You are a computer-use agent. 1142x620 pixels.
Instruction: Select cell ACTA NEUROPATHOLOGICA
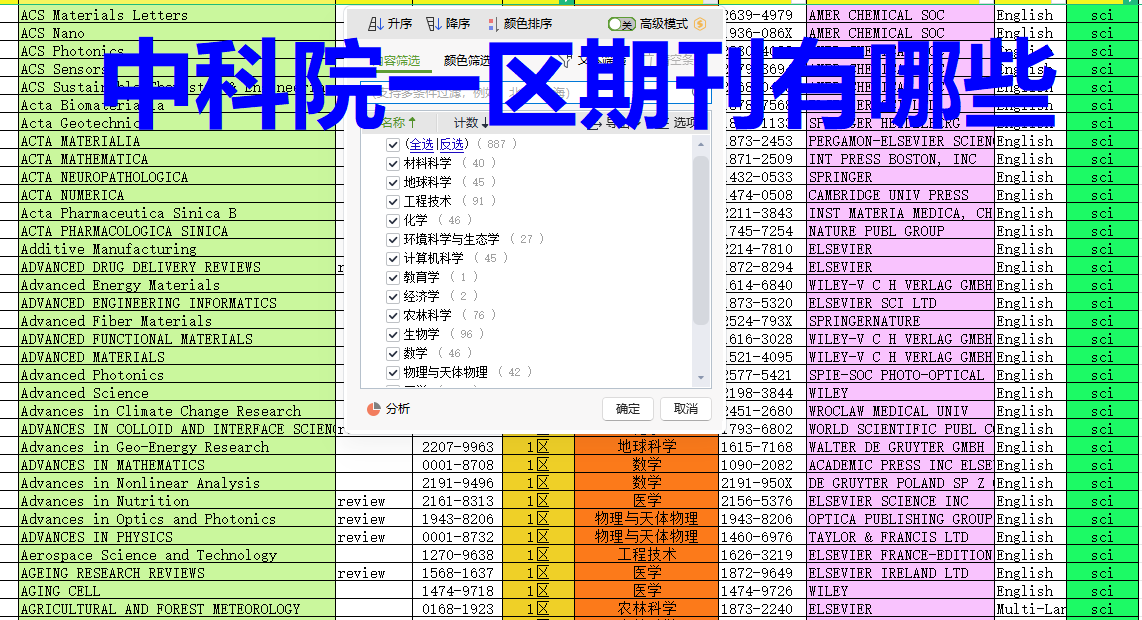click(x=177, y=177)
